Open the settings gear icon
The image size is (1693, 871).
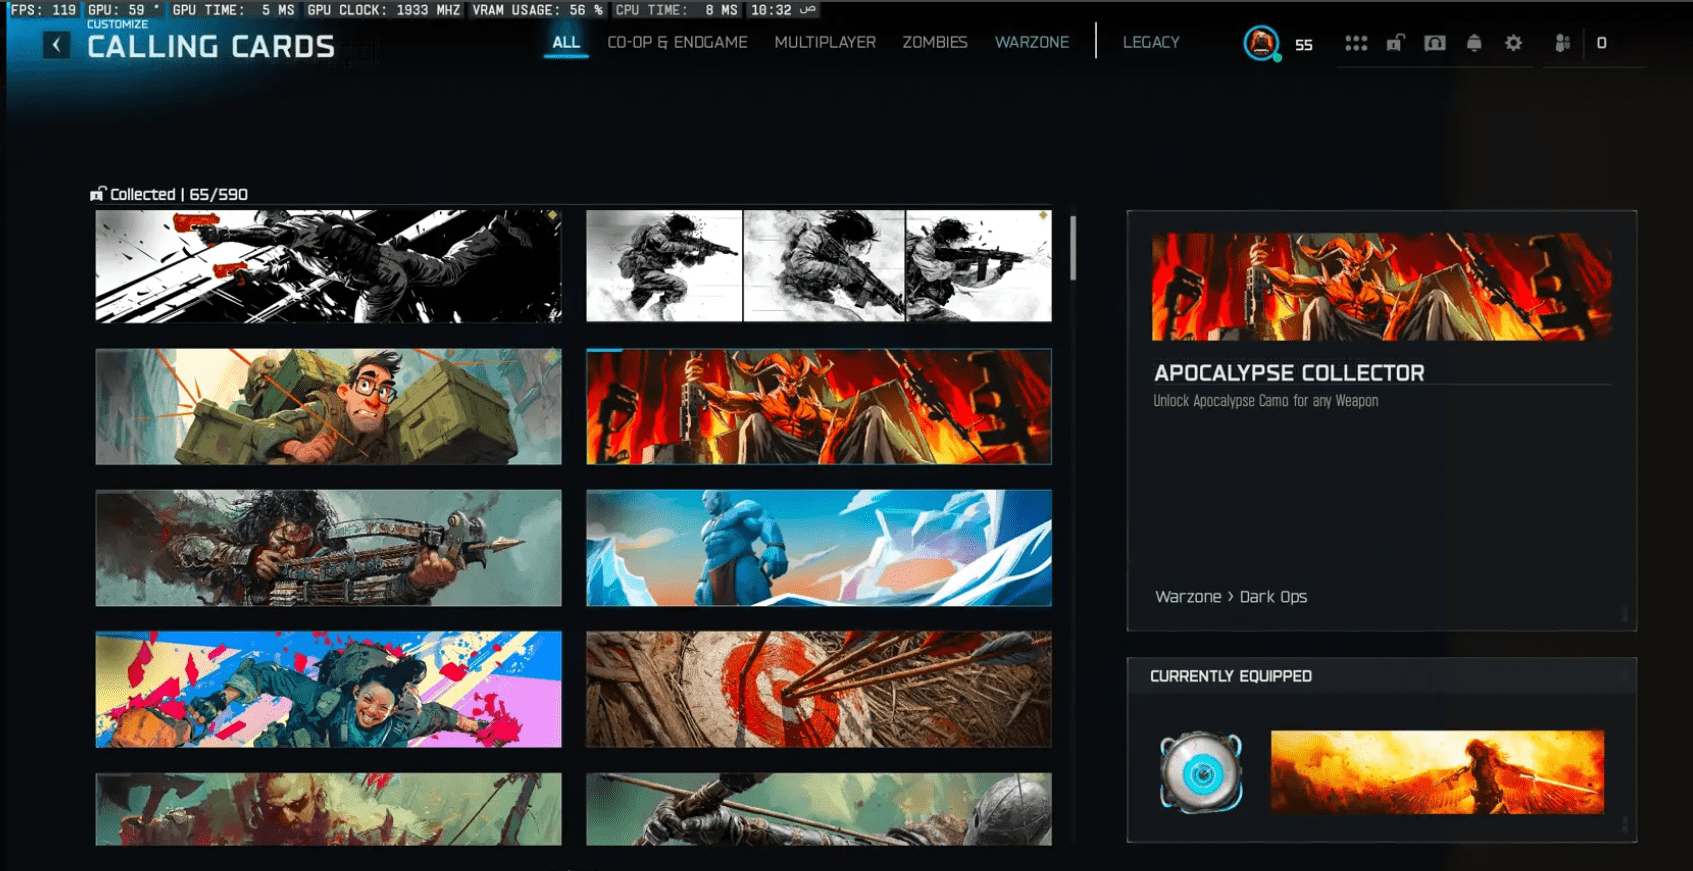click(x=1514, y=43)
